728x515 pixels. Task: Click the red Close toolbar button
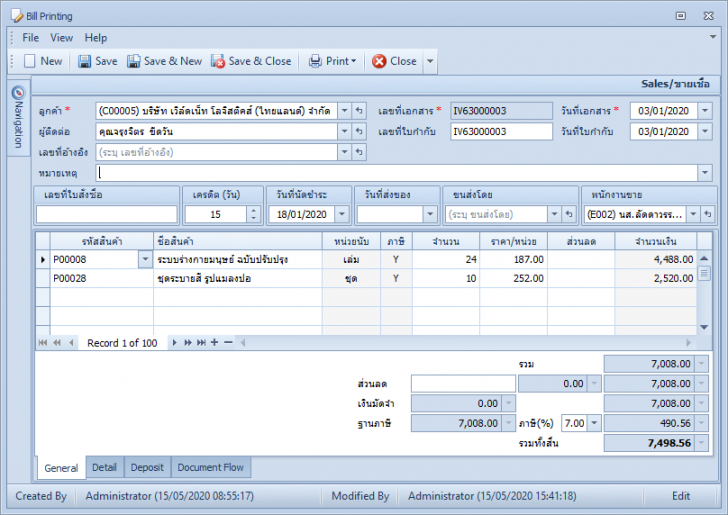point(394,61)
